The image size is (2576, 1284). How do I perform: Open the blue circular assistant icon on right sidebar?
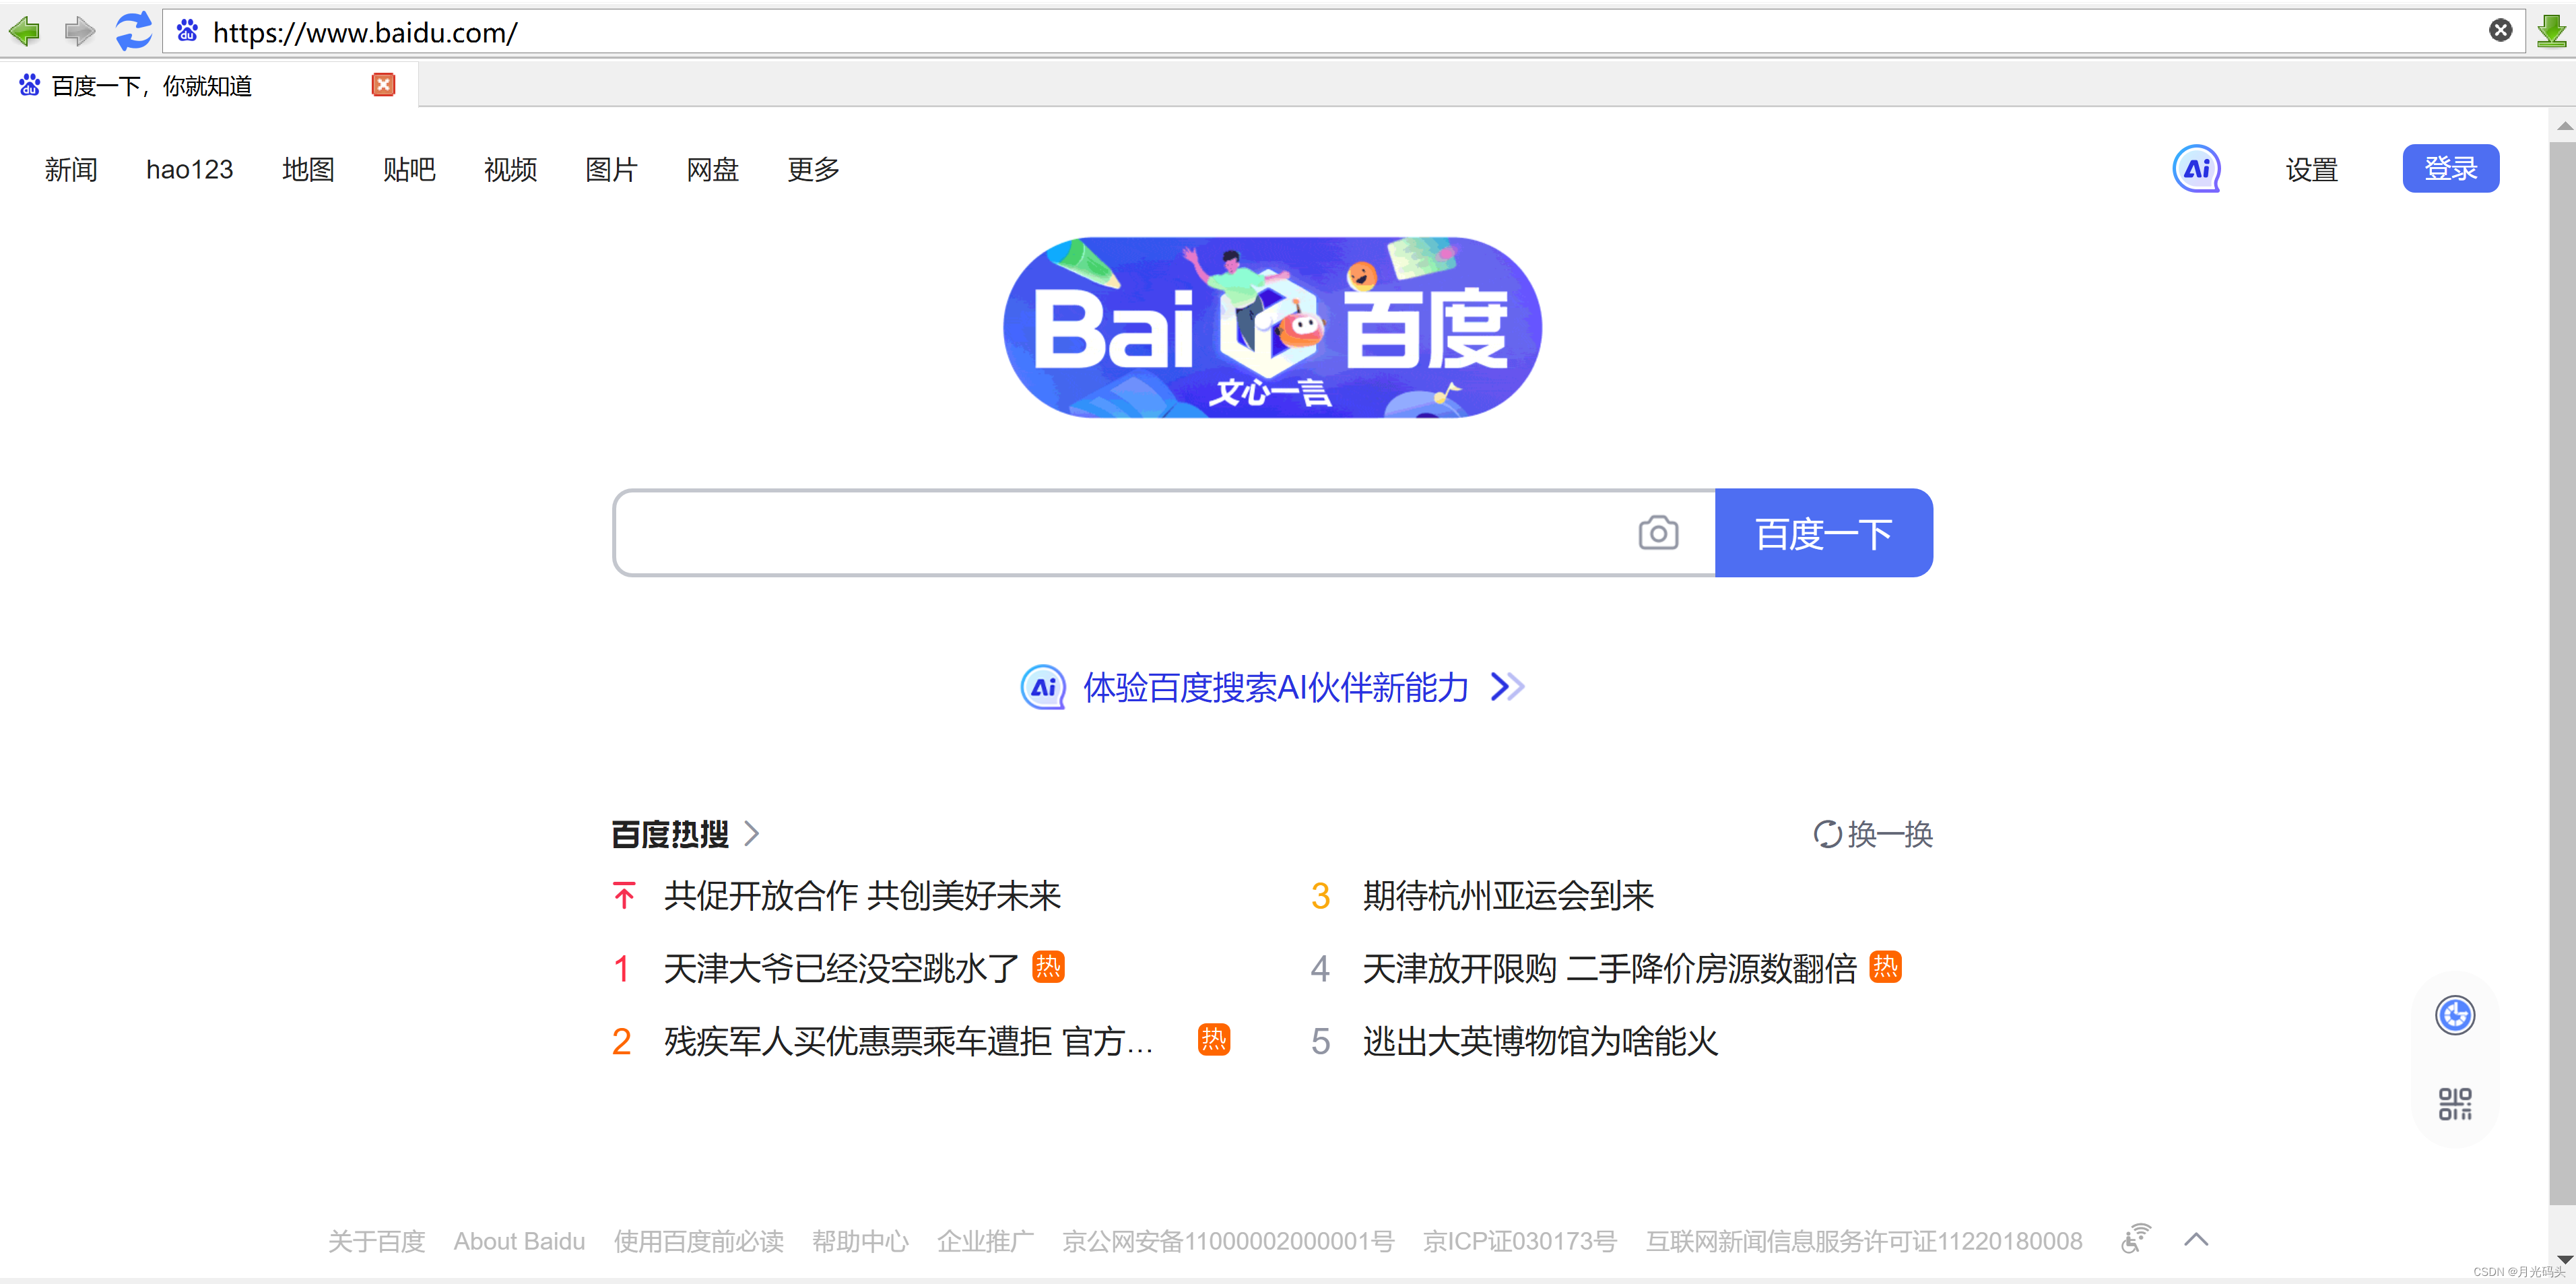click(x=2454, y=1016)
